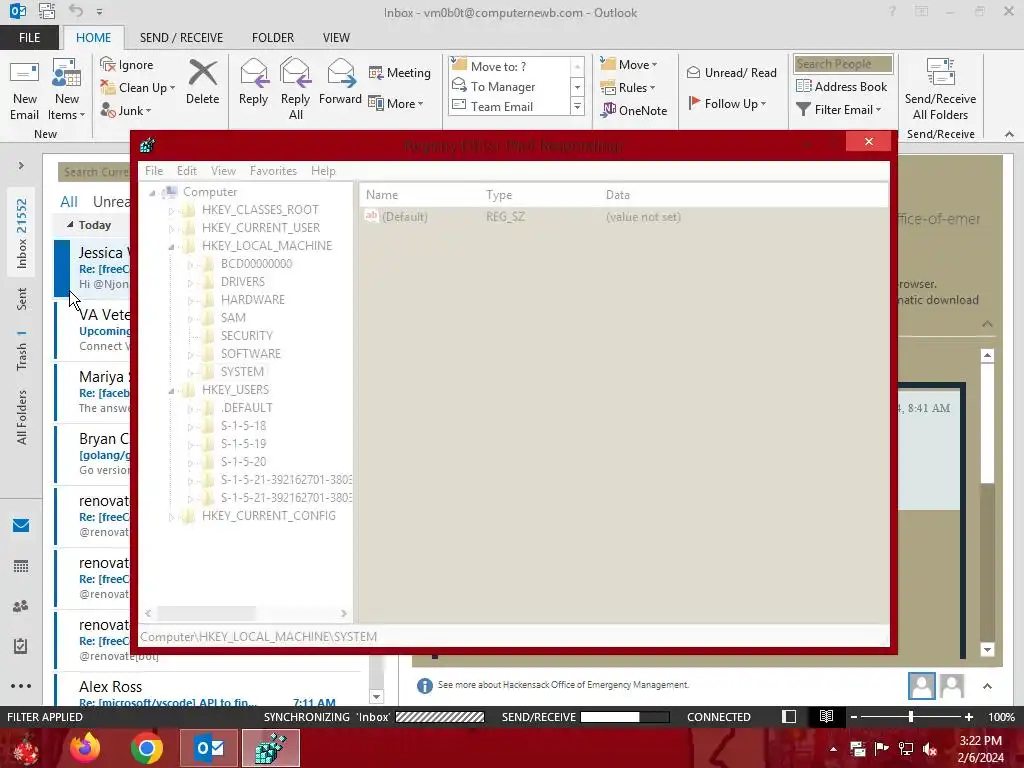
Task: Select the HARDWARE registry key
Action: tap(253, 299)
